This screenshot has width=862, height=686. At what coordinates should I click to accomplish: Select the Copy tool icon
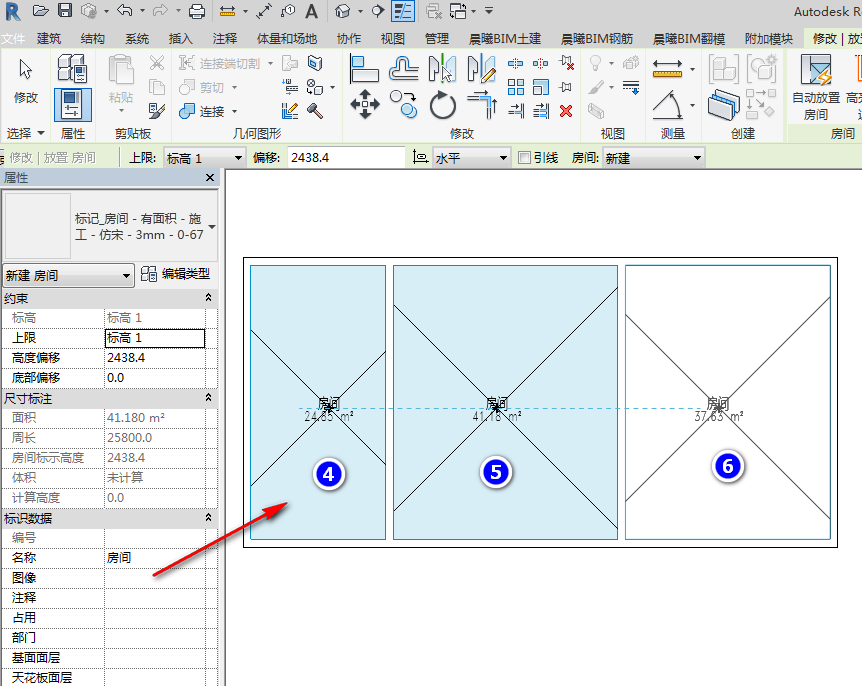tap(404, 104)
